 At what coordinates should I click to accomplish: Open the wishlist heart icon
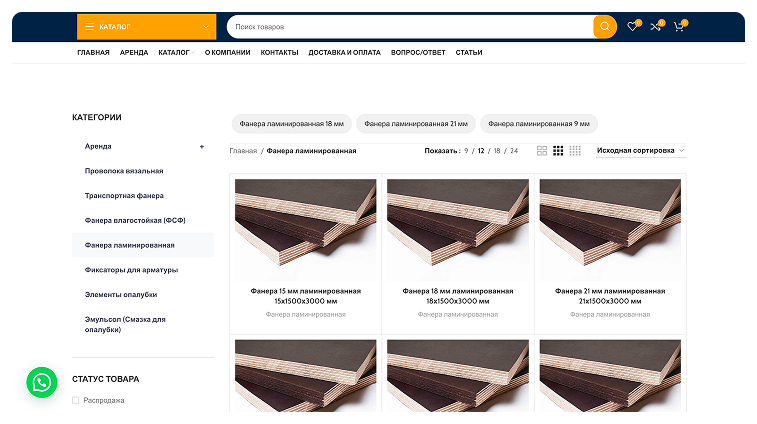click(632, 27)
